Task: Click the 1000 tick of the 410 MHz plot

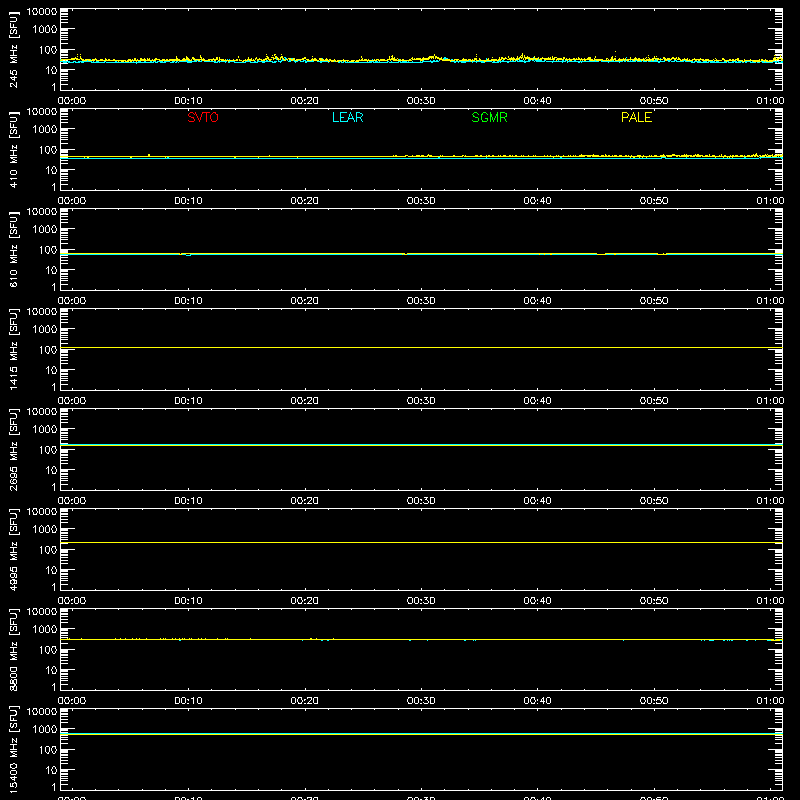Action: [x=45, y=130]
